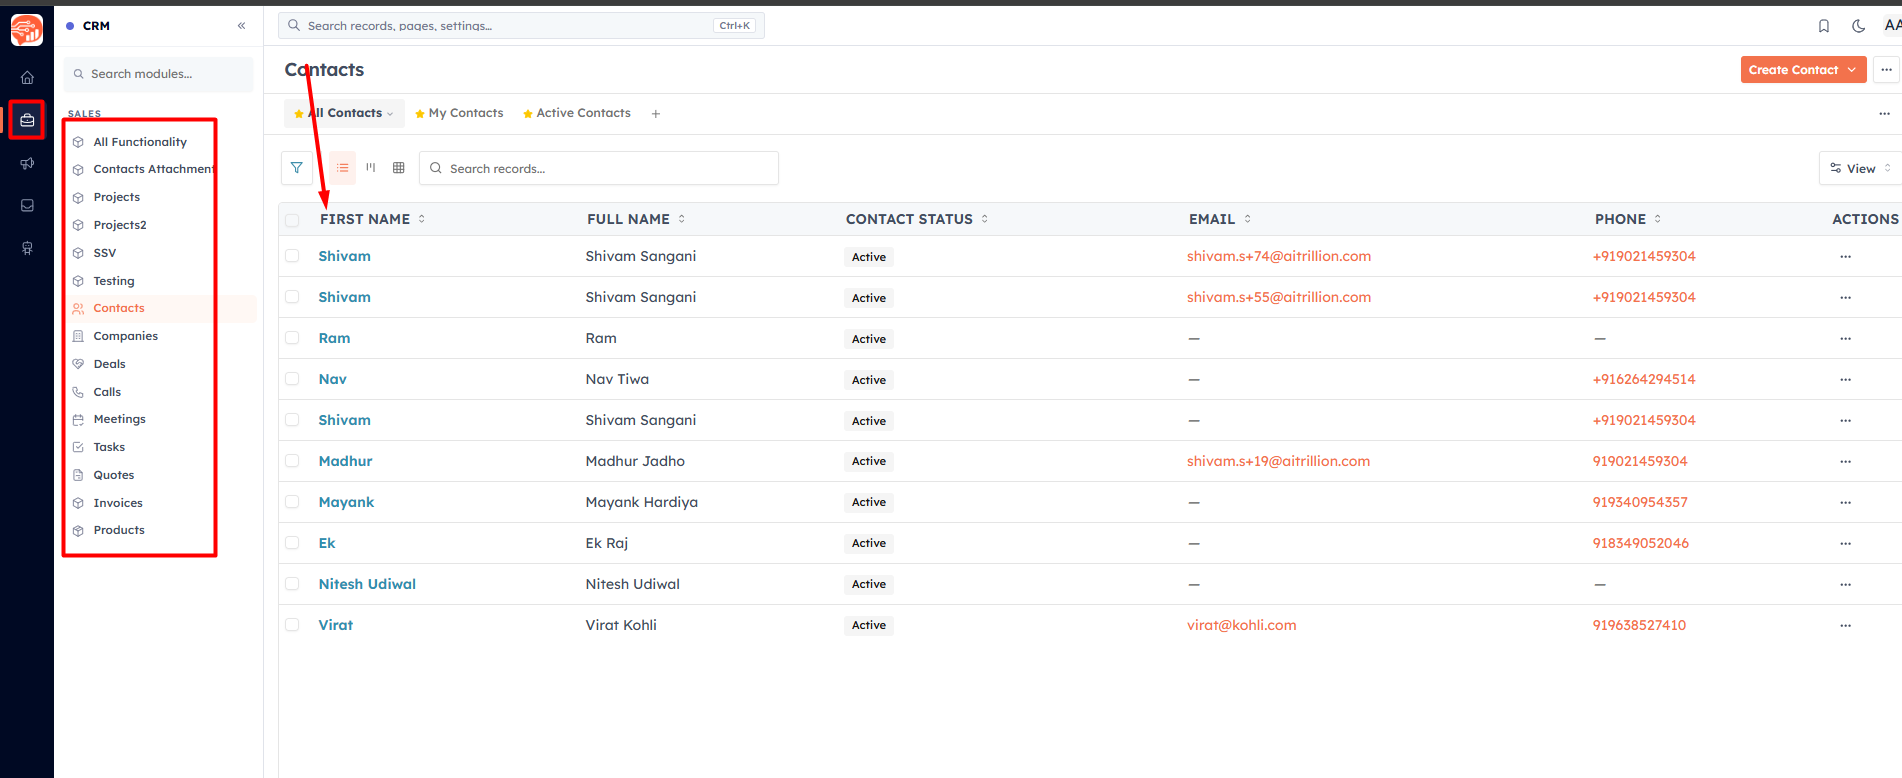Check the box for Ram row

[292, 338]
